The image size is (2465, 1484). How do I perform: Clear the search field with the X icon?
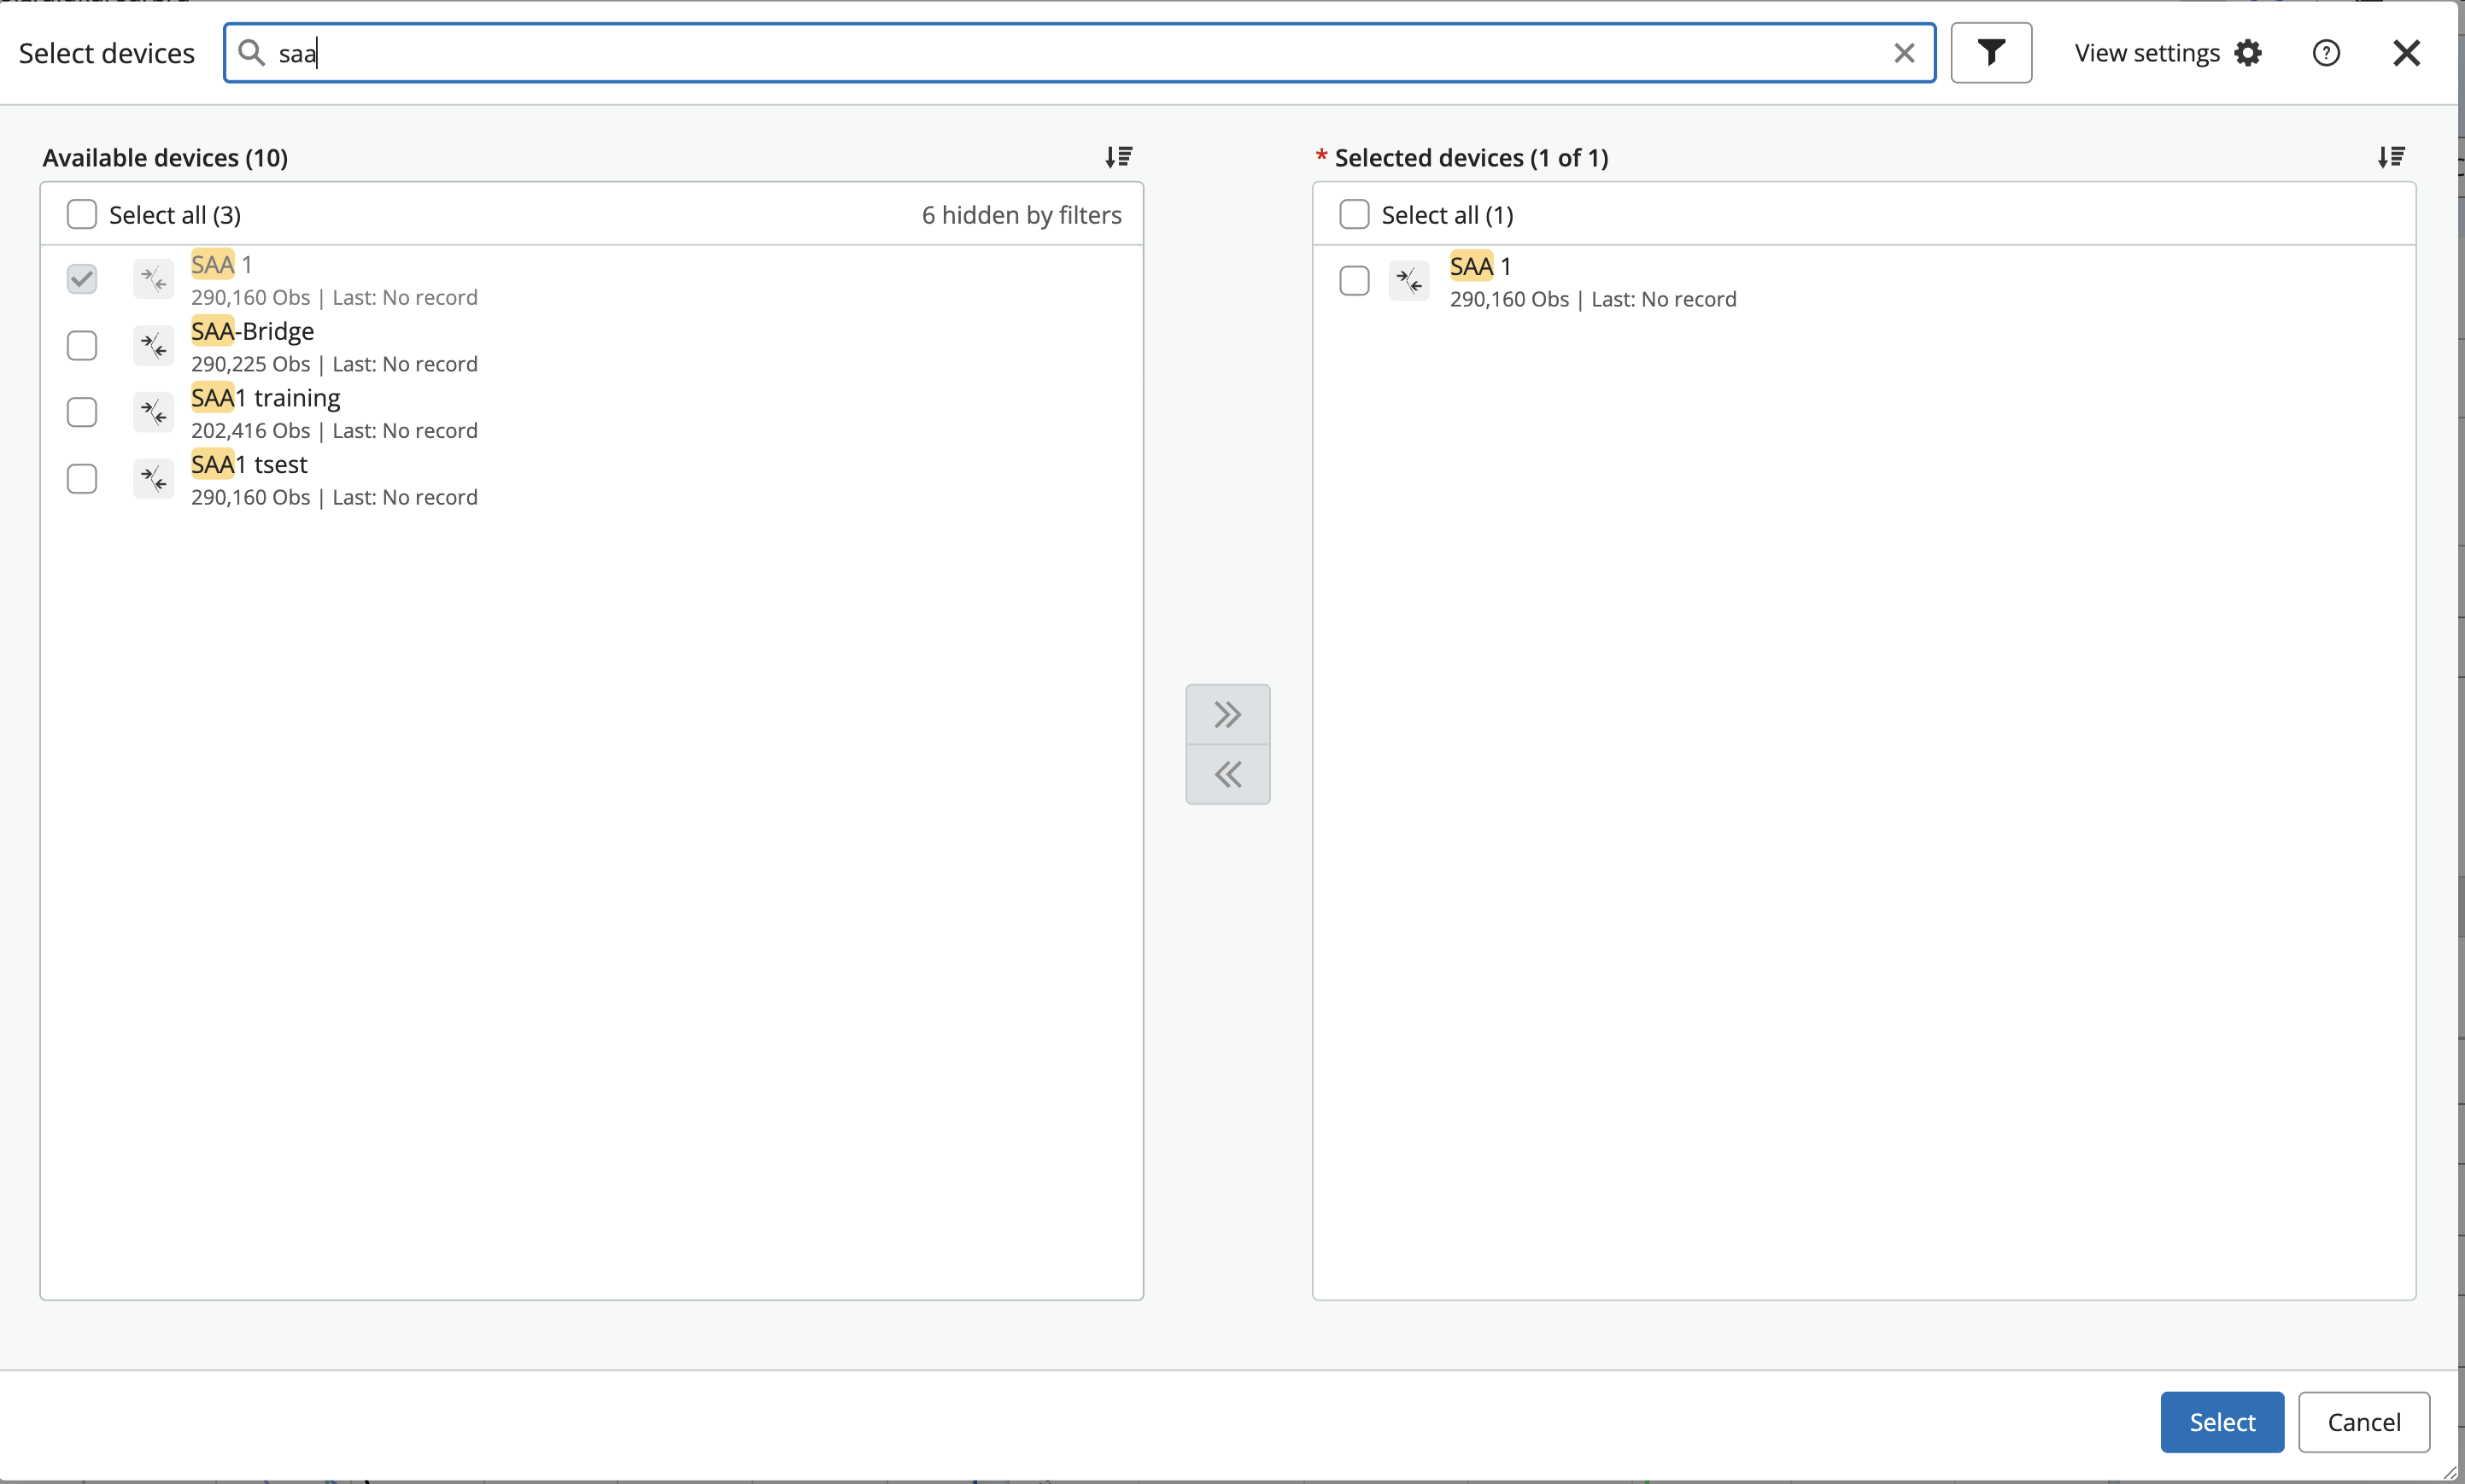point(1904,53)
